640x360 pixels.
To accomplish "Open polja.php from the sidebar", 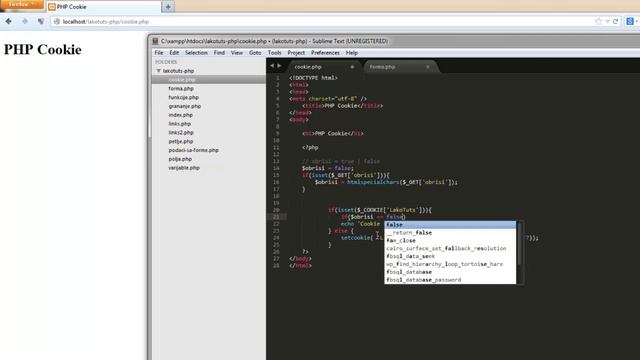I will [x=180, y=159].
